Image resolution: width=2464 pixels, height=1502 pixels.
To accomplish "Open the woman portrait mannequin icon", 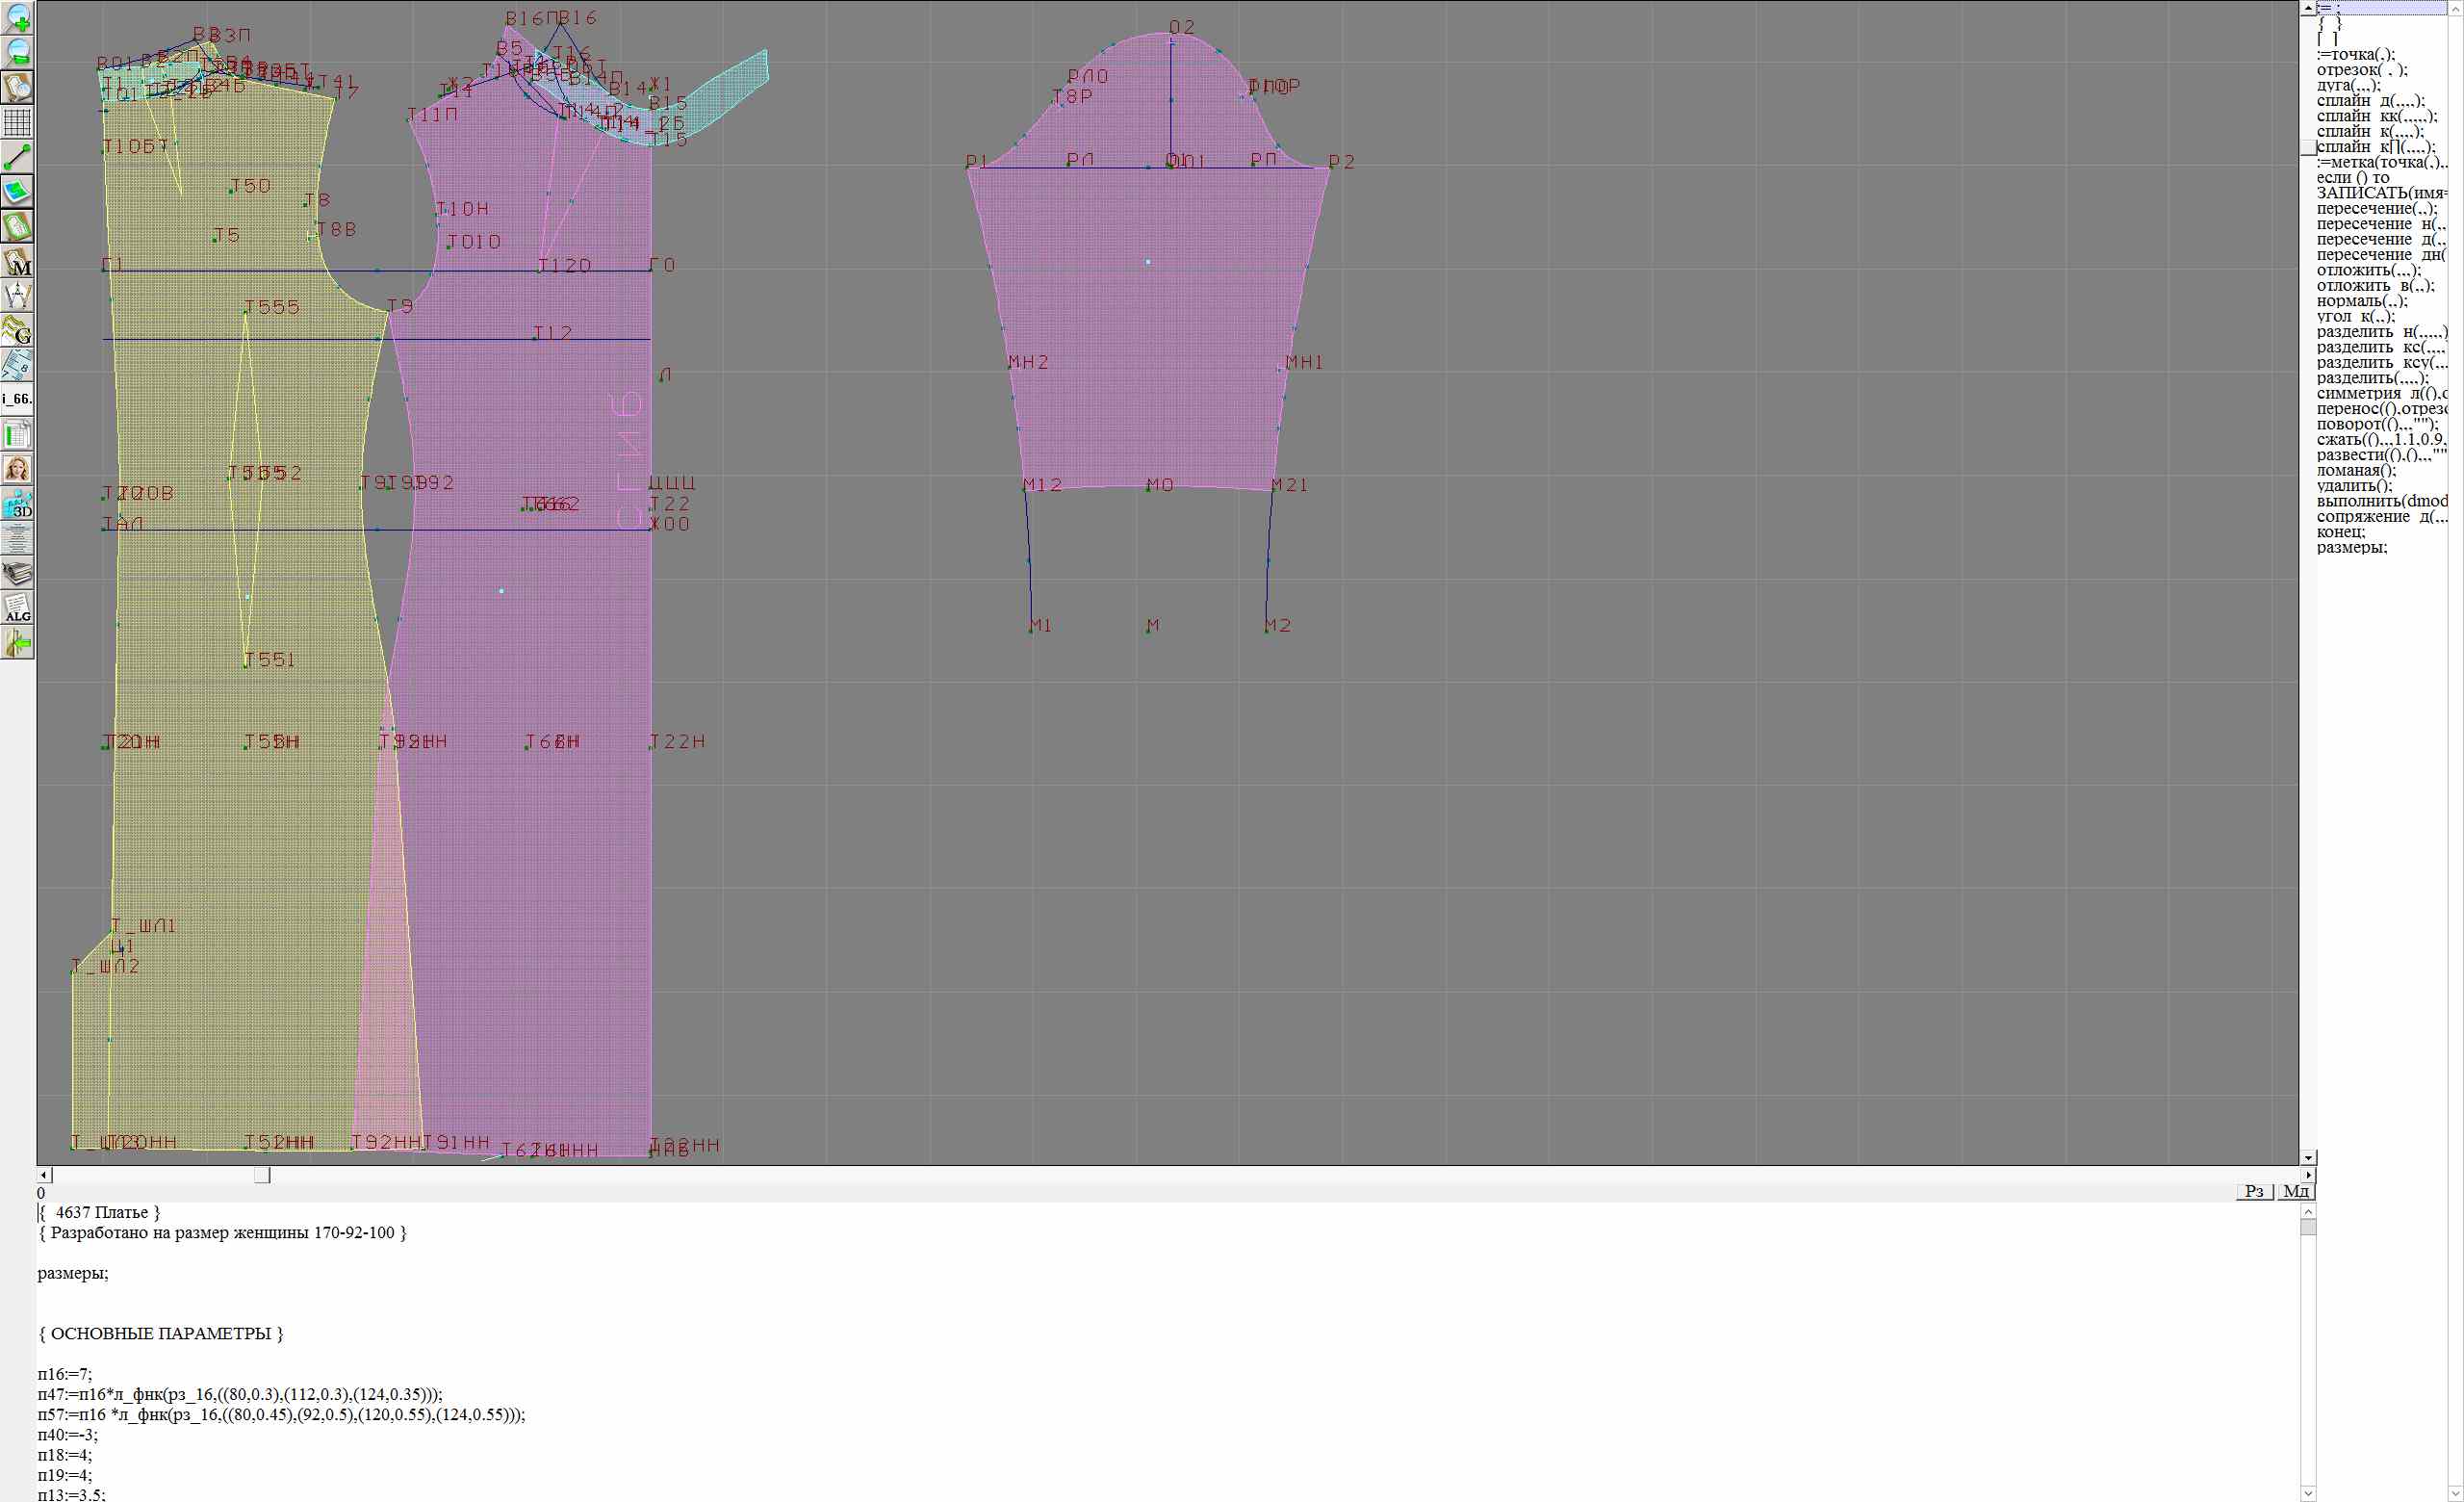I will (18, 469).
